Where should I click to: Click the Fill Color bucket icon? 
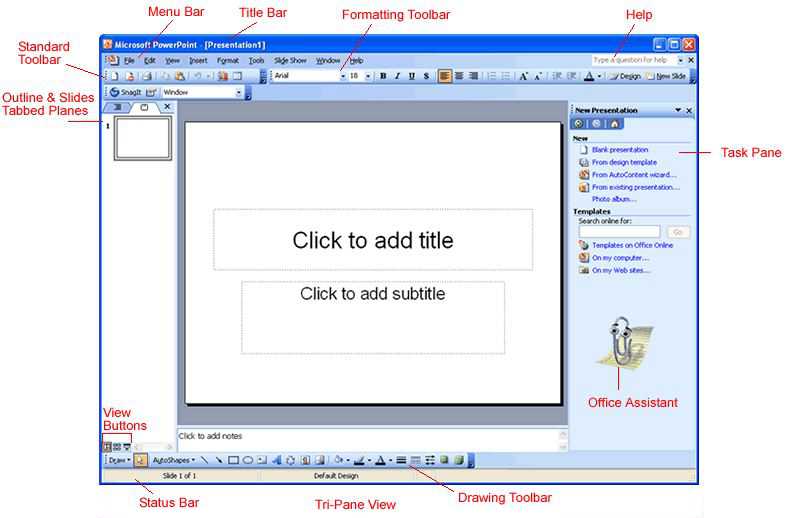[339, 460]
